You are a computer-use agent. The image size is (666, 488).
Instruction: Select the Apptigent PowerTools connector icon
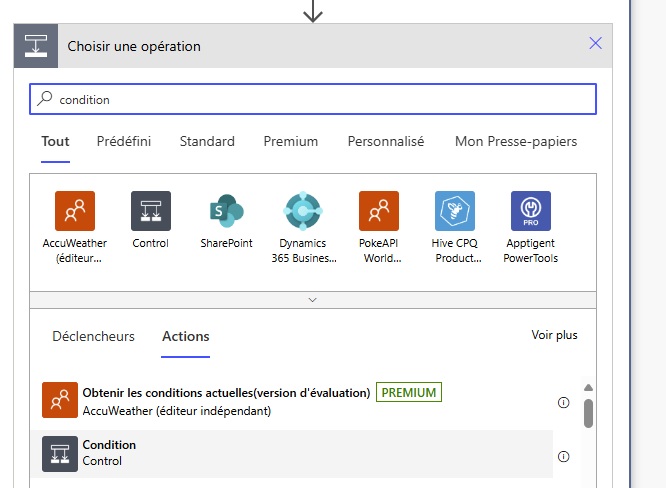pos(530,211)
